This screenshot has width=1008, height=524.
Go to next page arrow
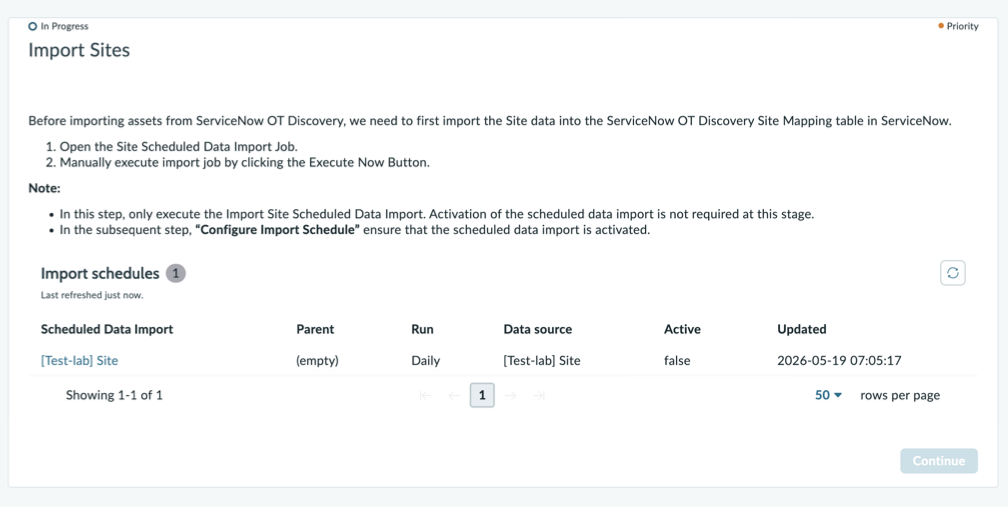(510, 395)
